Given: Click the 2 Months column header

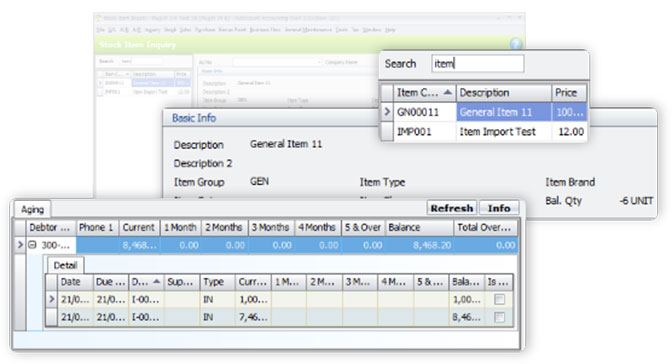Looking at the screenshot, I should 224,227.
